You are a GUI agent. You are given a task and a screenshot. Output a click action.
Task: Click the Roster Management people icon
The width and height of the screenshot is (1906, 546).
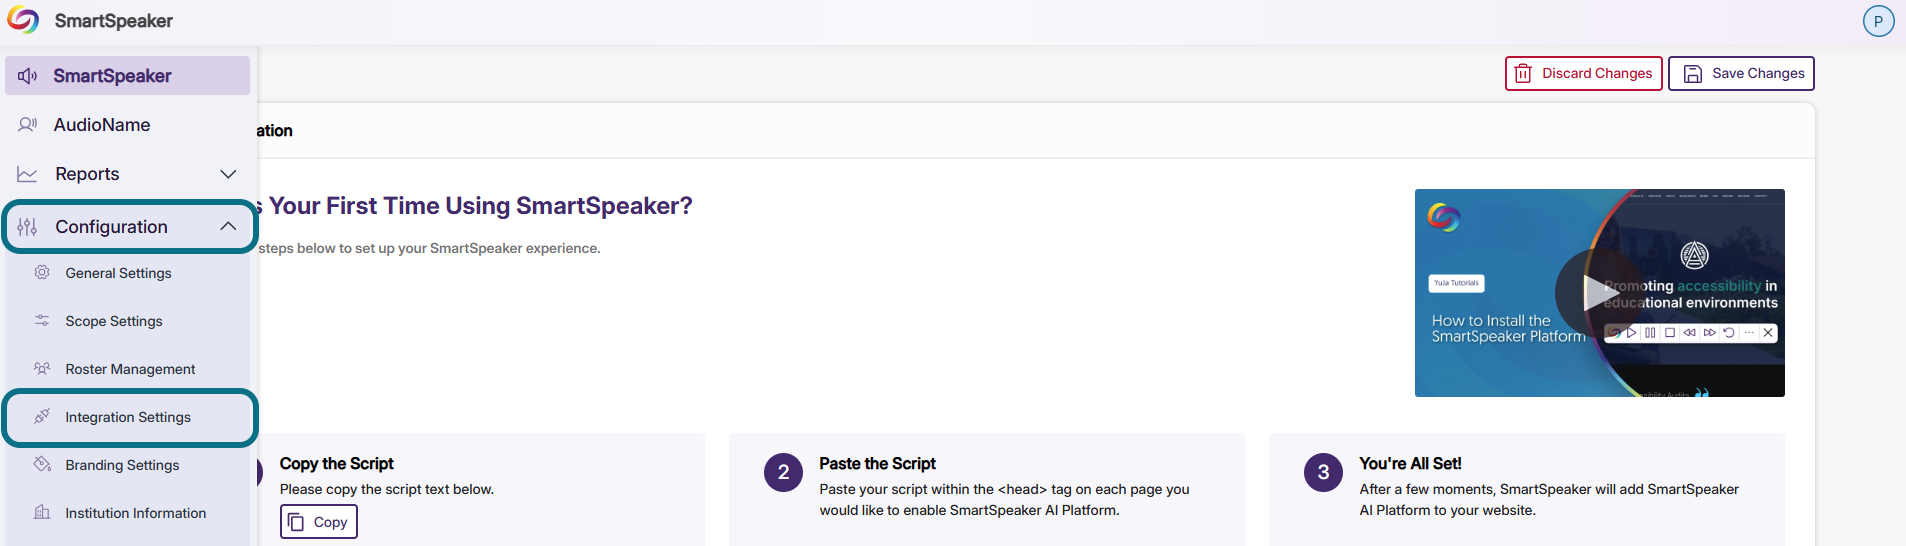pyautogui.click(x=42, y=368)
